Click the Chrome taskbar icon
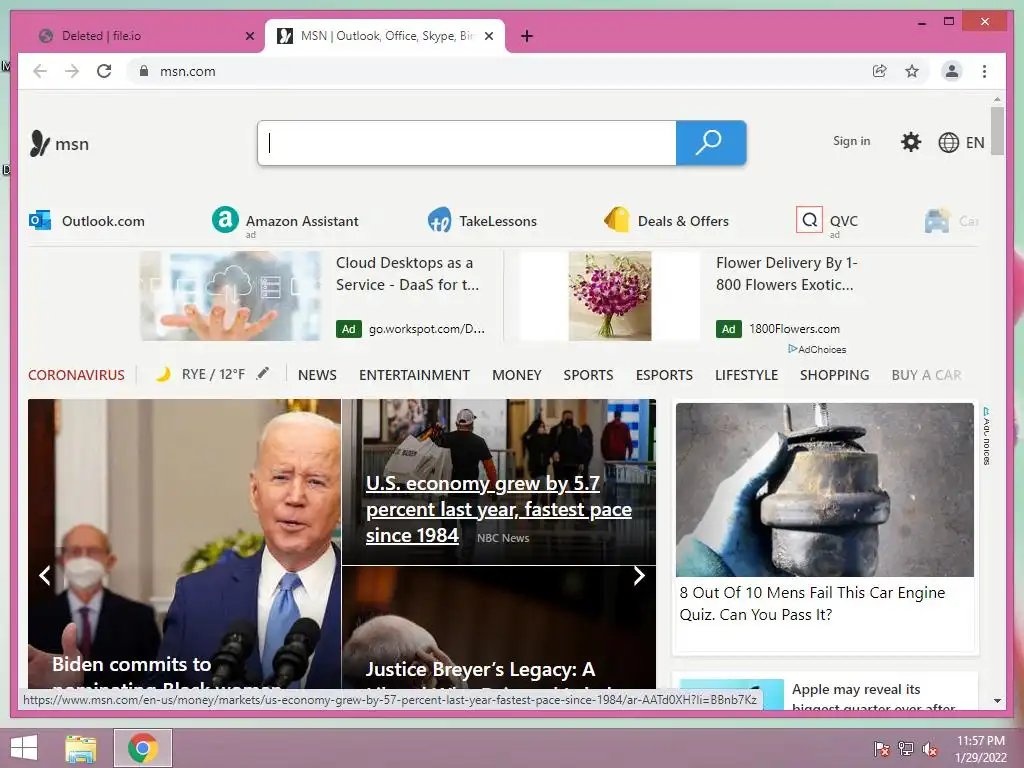 coord(143,748)
